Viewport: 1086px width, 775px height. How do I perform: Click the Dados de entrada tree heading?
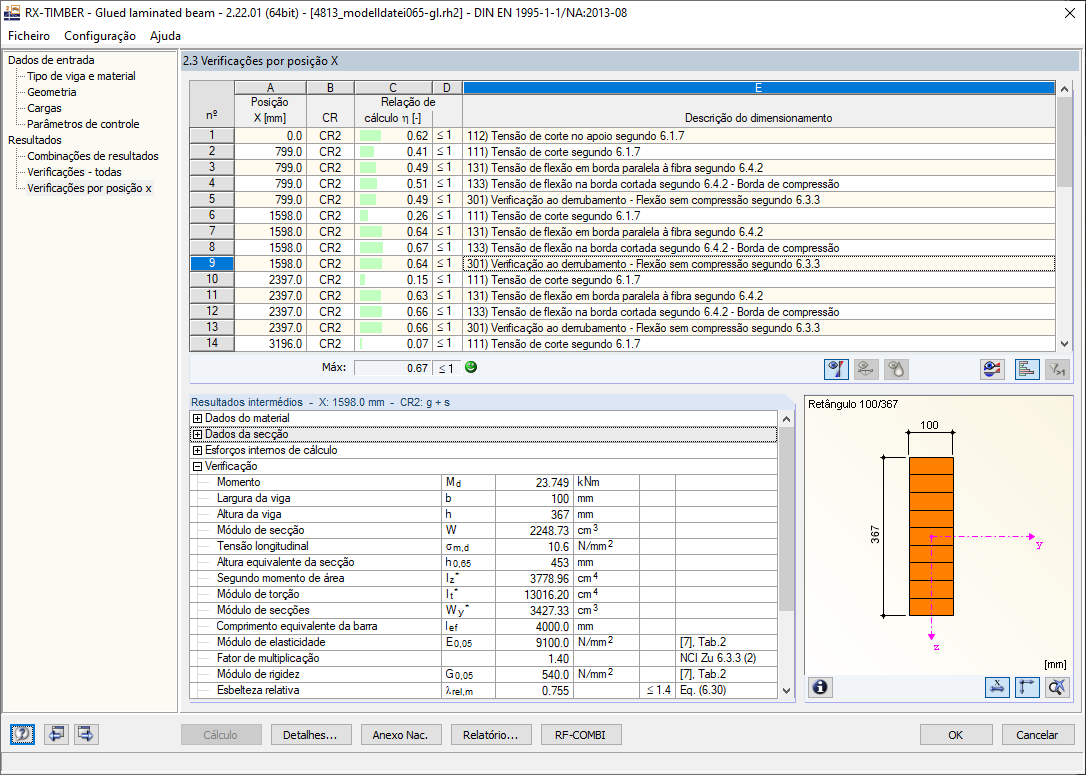click(51, 60)
